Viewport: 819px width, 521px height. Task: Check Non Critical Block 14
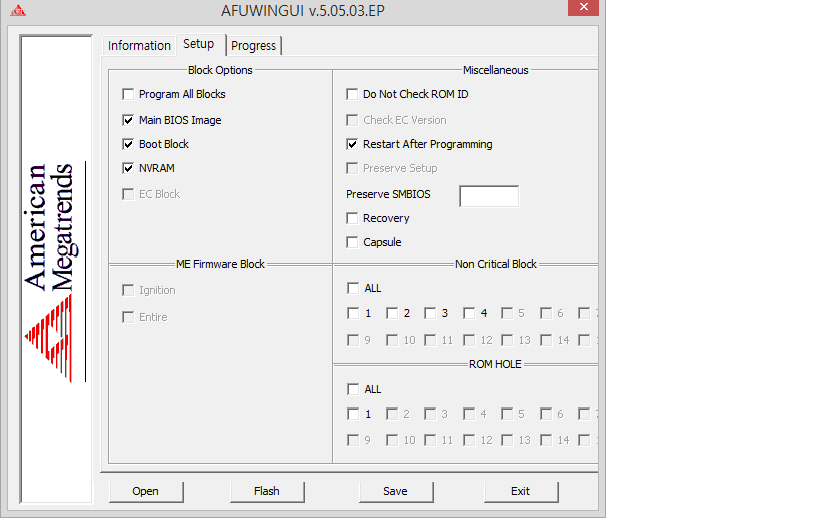546,341
